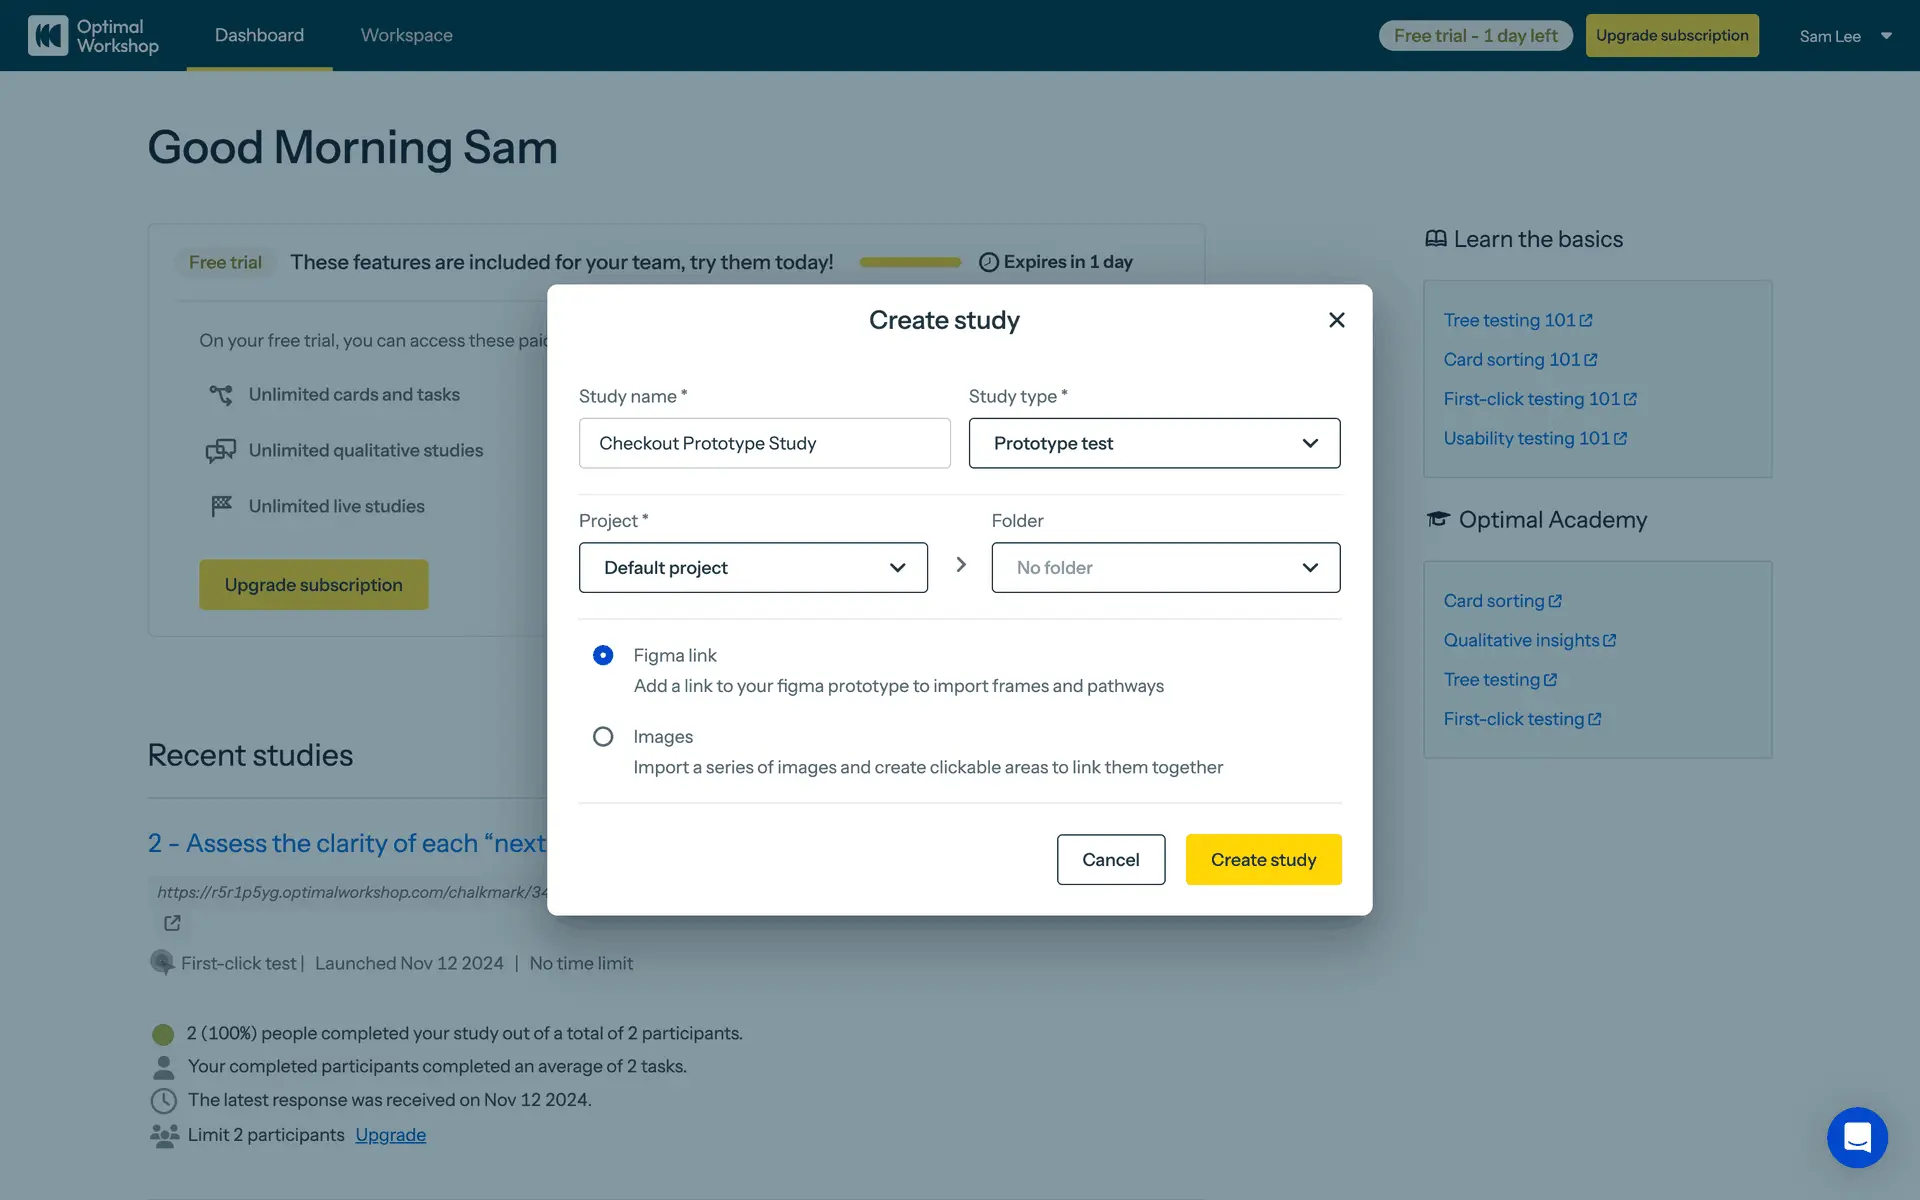Click external icon beside Qualitative insights link

point(1609,641)
